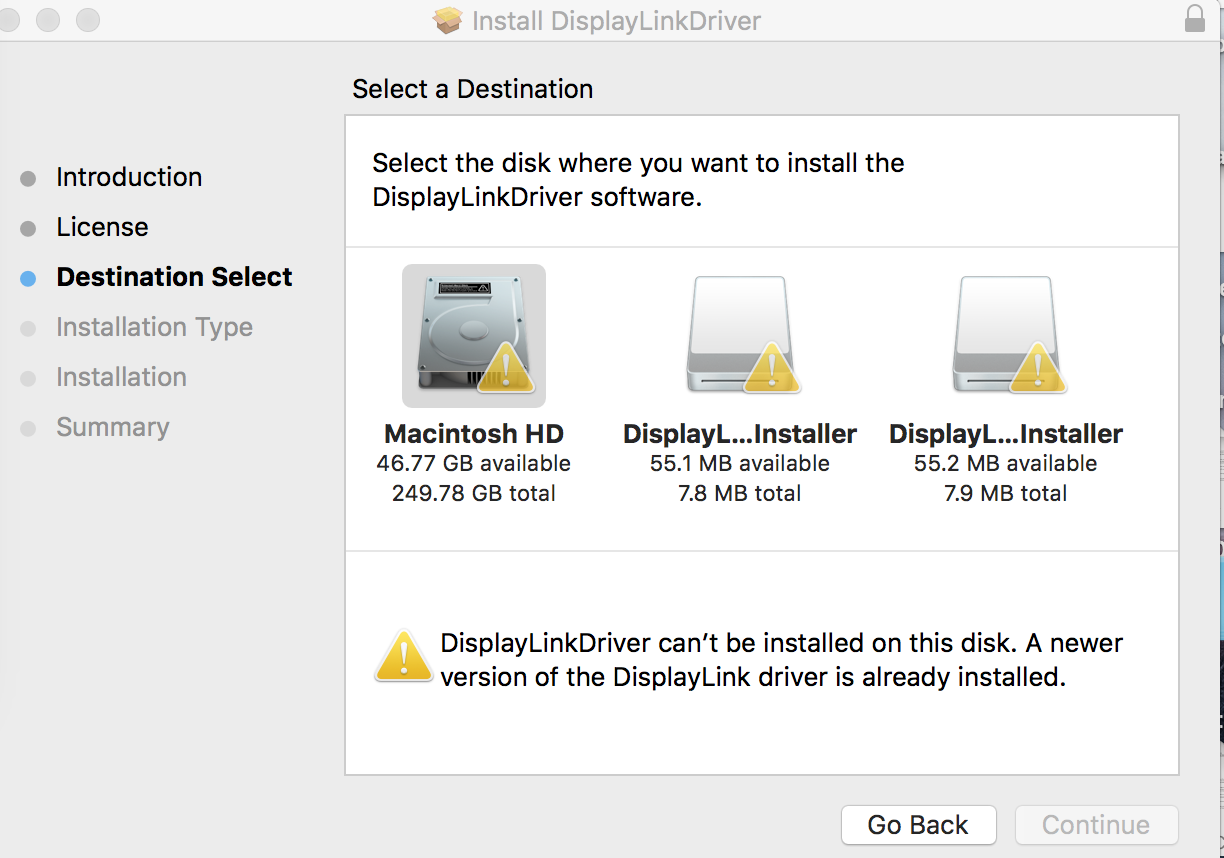Click the "Install DisplayLinkDriver" window title
The width and height of the screenshot is (1224, 858).
coord(616,20)
